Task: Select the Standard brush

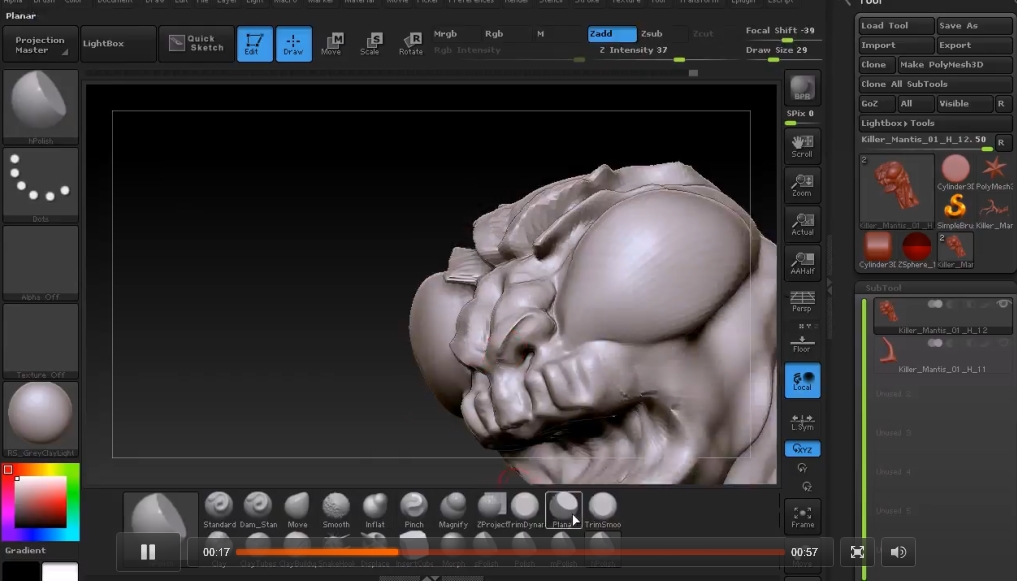Action: tap(219, 510)
